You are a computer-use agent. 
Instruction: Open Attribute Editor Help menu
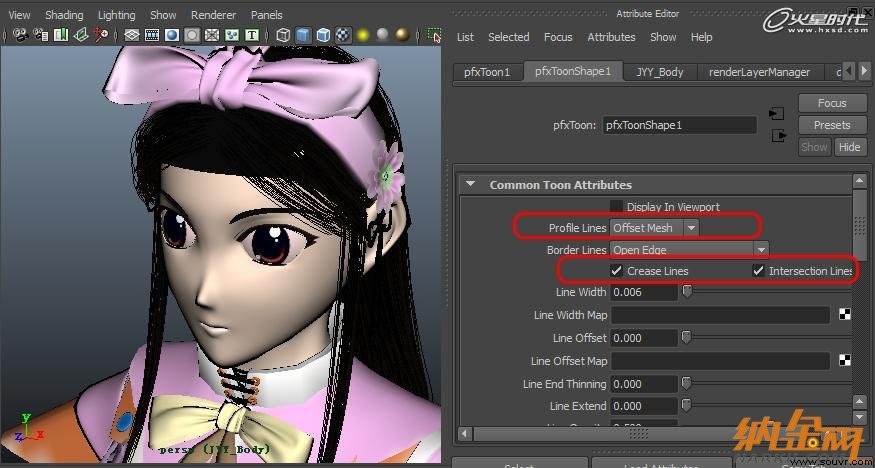(701, 37)
